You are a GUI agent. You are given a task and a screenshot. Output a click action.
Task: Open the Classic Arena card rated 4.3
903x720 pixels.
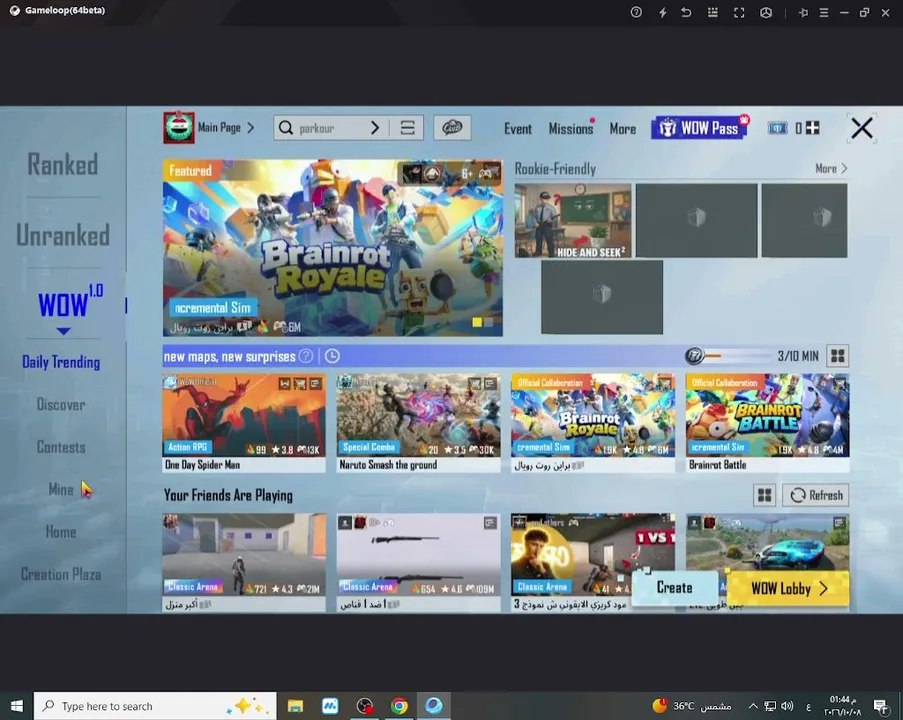(244, 563)
